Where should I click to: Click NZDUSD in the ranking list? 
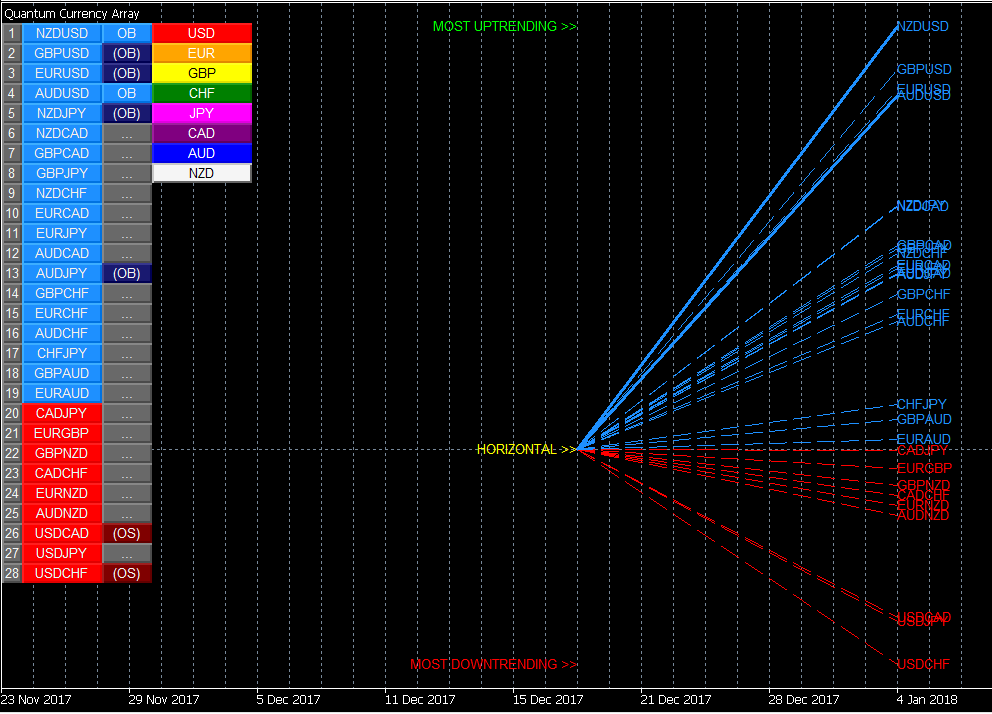tap(62, 33)
